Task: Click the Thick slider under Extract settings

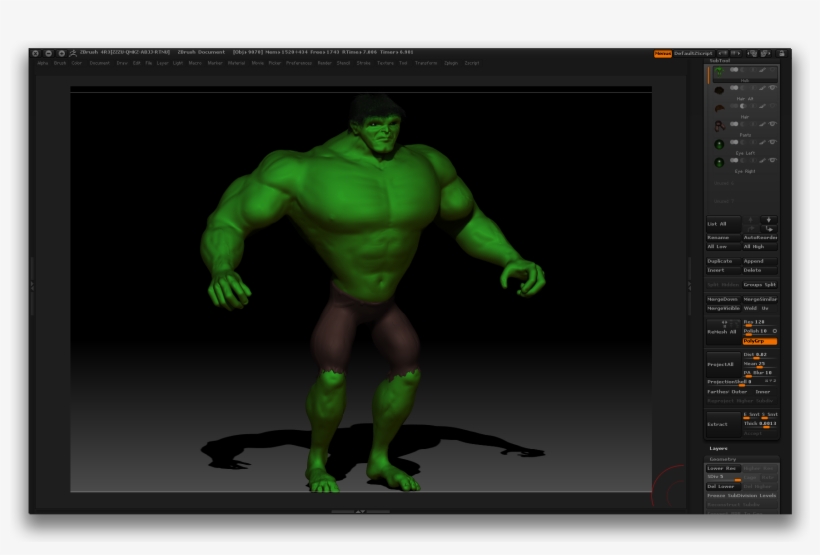Action: click(760, 424)
